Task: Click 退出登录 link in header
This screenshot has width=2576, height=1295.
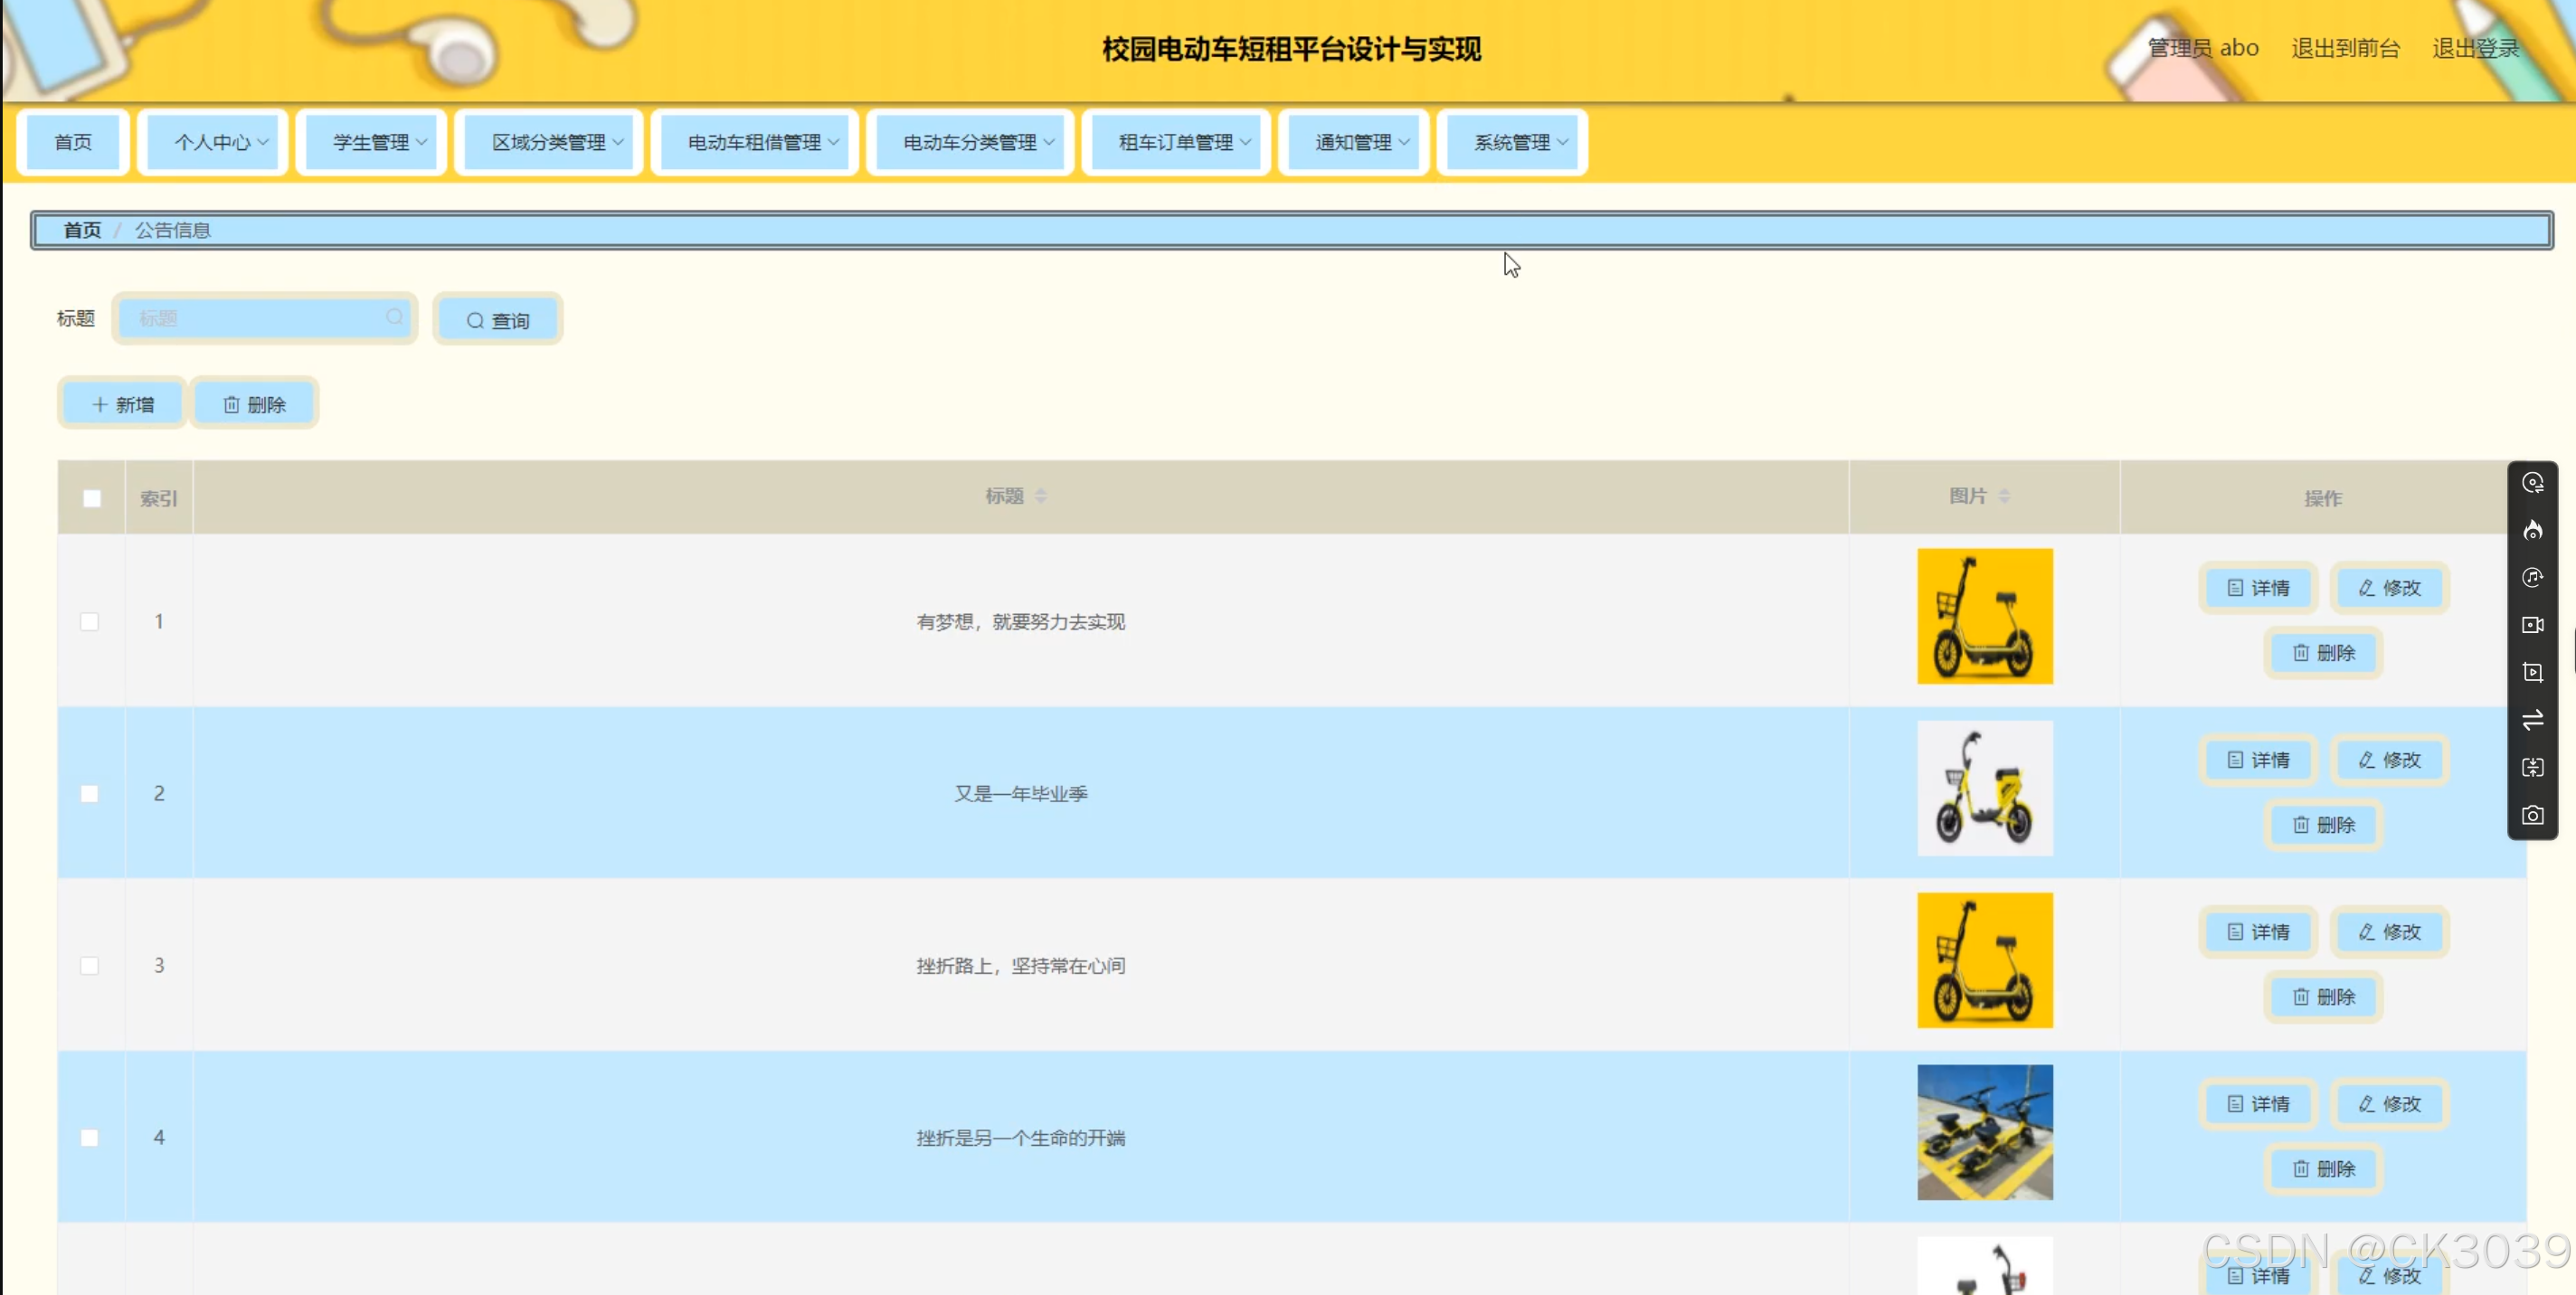Action: click(x=2475, y=48)
